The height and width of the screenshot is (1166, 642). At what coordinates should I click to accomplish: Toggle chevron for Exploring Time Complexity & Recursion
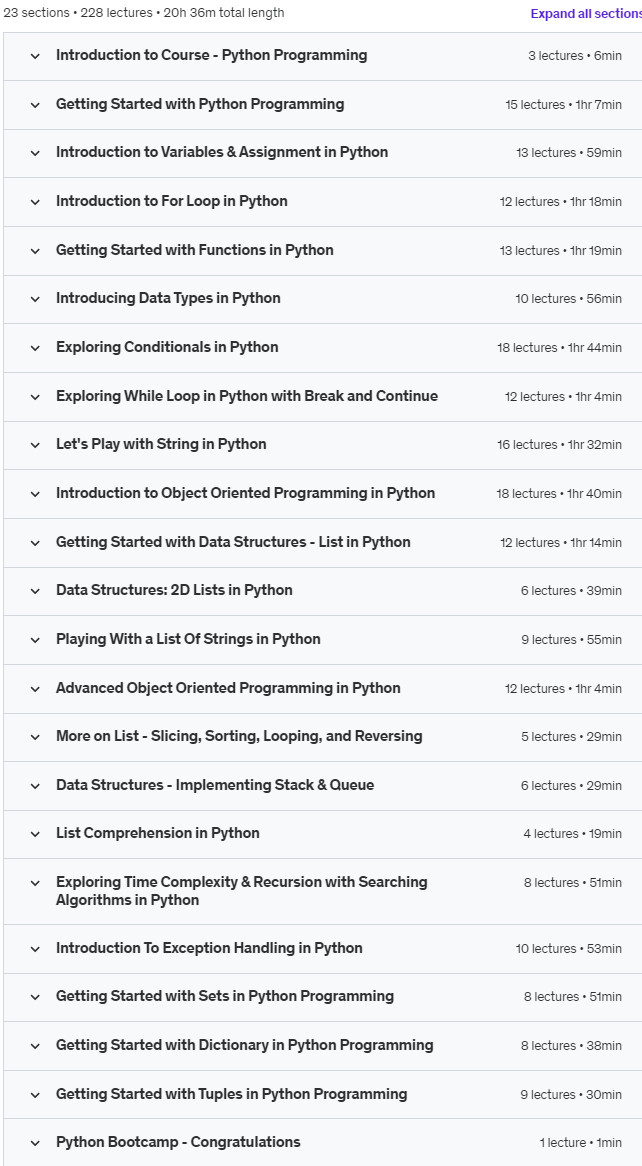(x=35, y=883)
